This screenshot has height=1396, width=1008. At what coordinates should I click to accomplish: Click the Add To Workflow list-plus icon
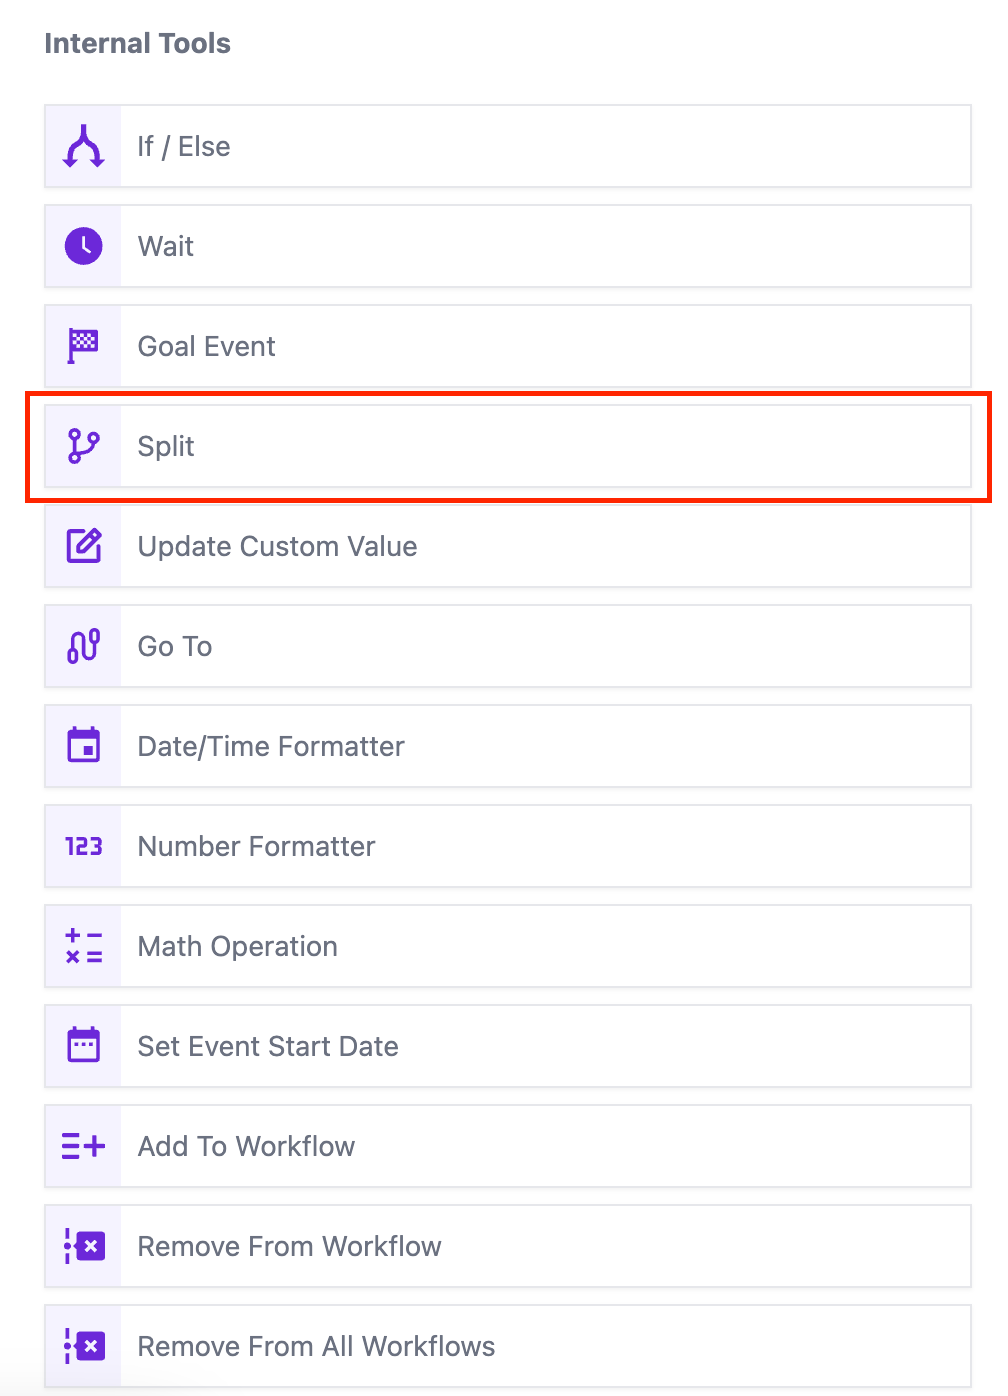[84, 1146]
